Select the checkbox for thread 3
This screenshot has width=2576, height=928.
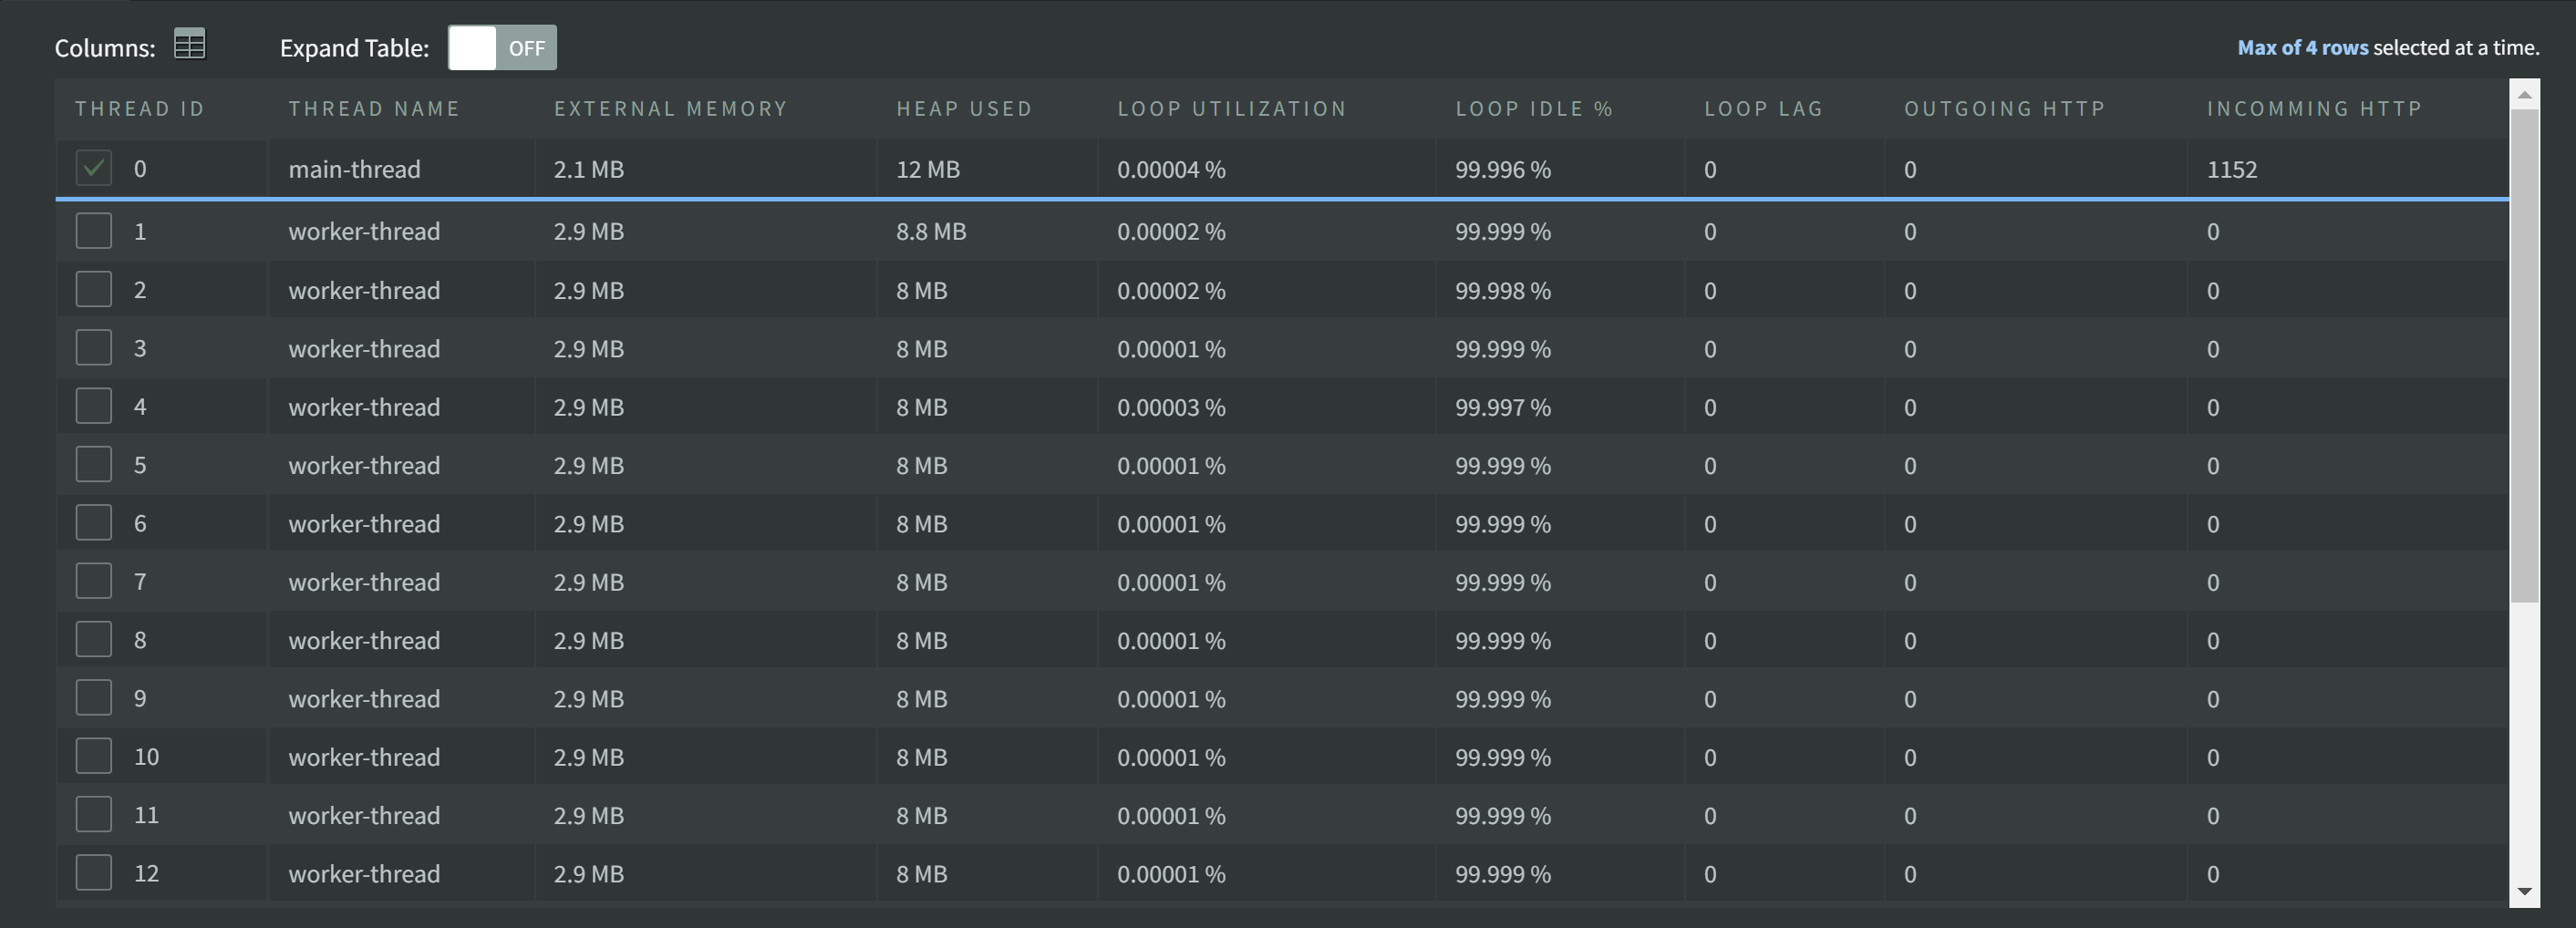(94, 348)
